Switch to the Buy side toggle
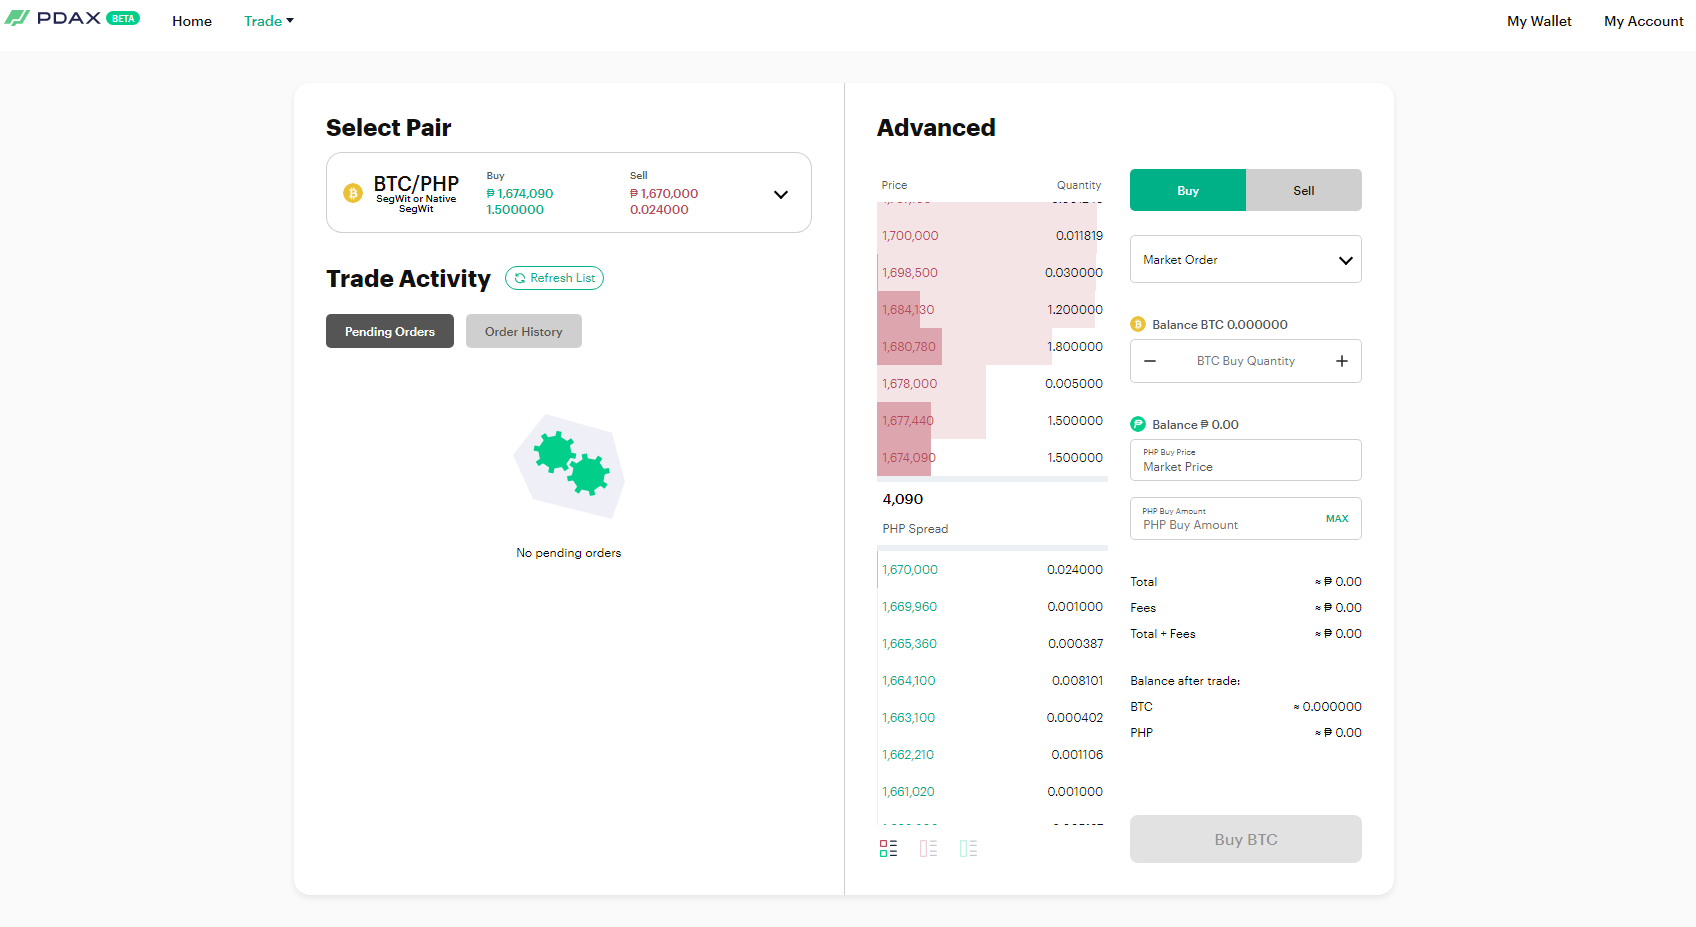 point(1188,190)
